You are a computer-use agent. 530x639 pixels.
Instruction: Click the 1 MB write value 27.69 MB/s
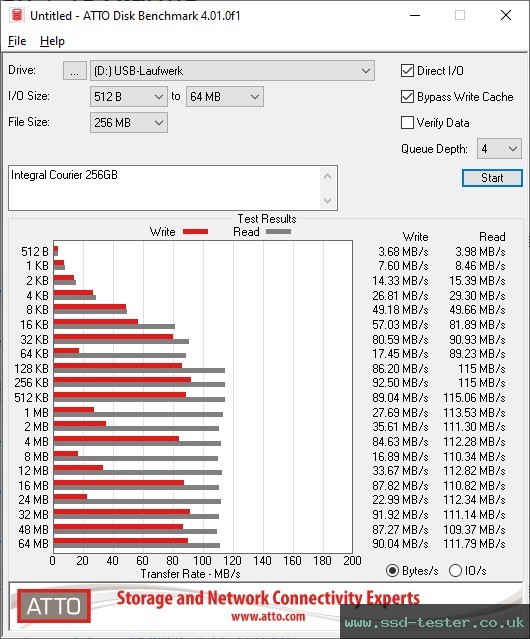tap(400, 412)
